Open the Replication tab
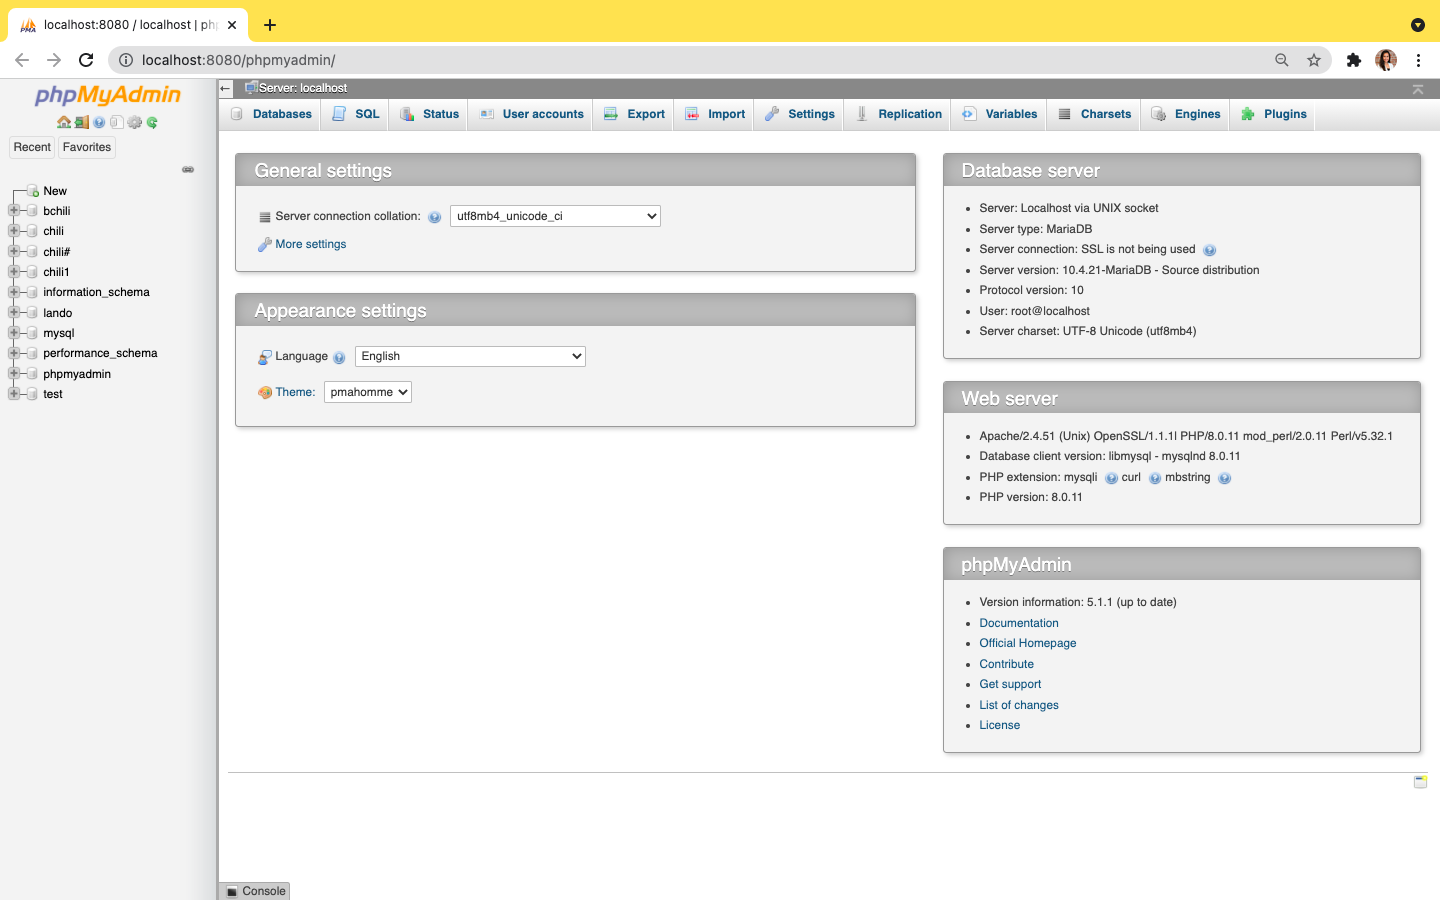 click(899, 114)
